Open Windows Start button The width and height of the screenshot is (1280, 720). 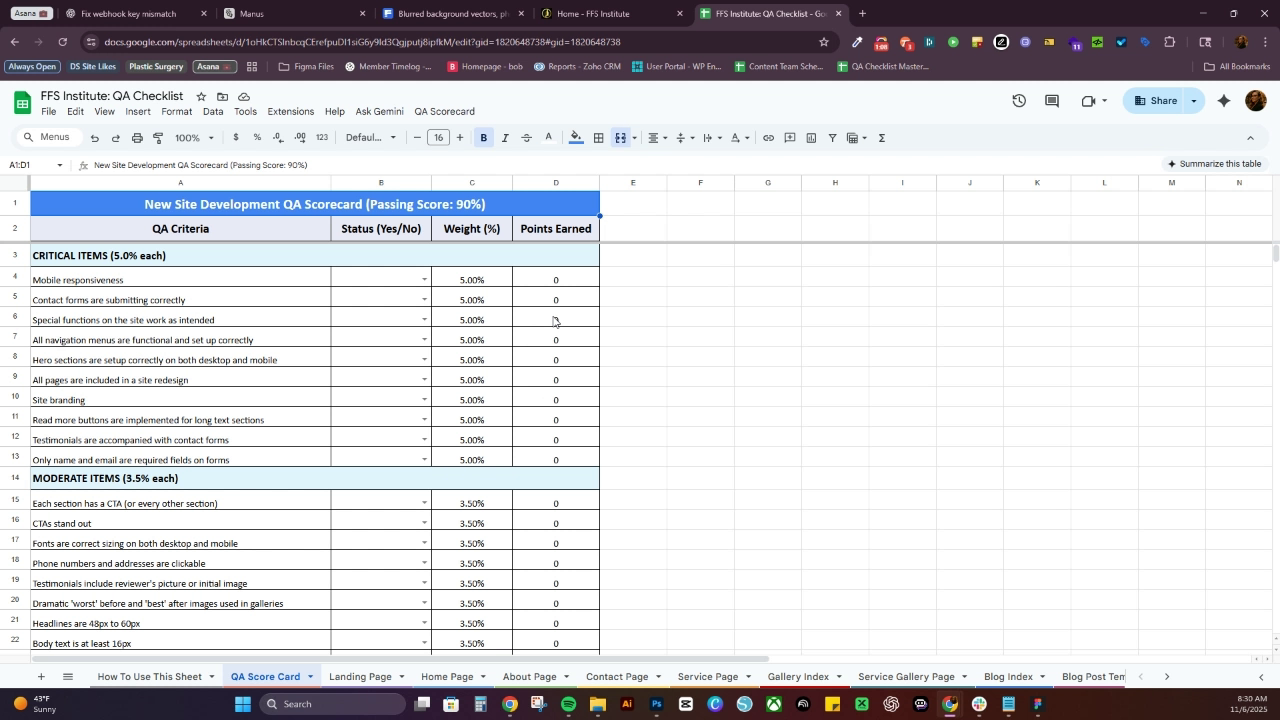coord(245,704)
